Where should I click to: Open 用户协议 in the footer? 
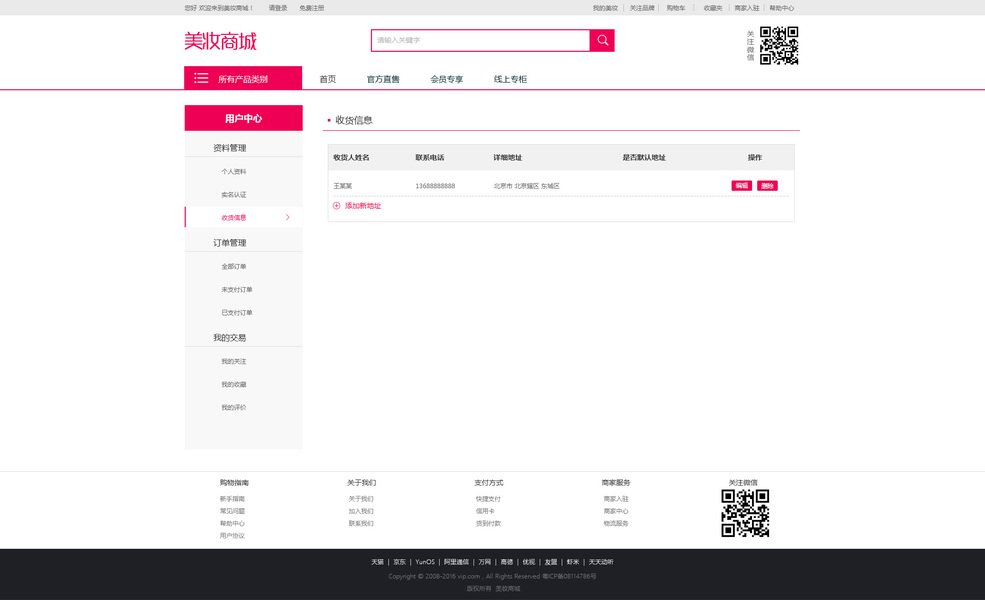pyautogui.click(x=232, y=535)
